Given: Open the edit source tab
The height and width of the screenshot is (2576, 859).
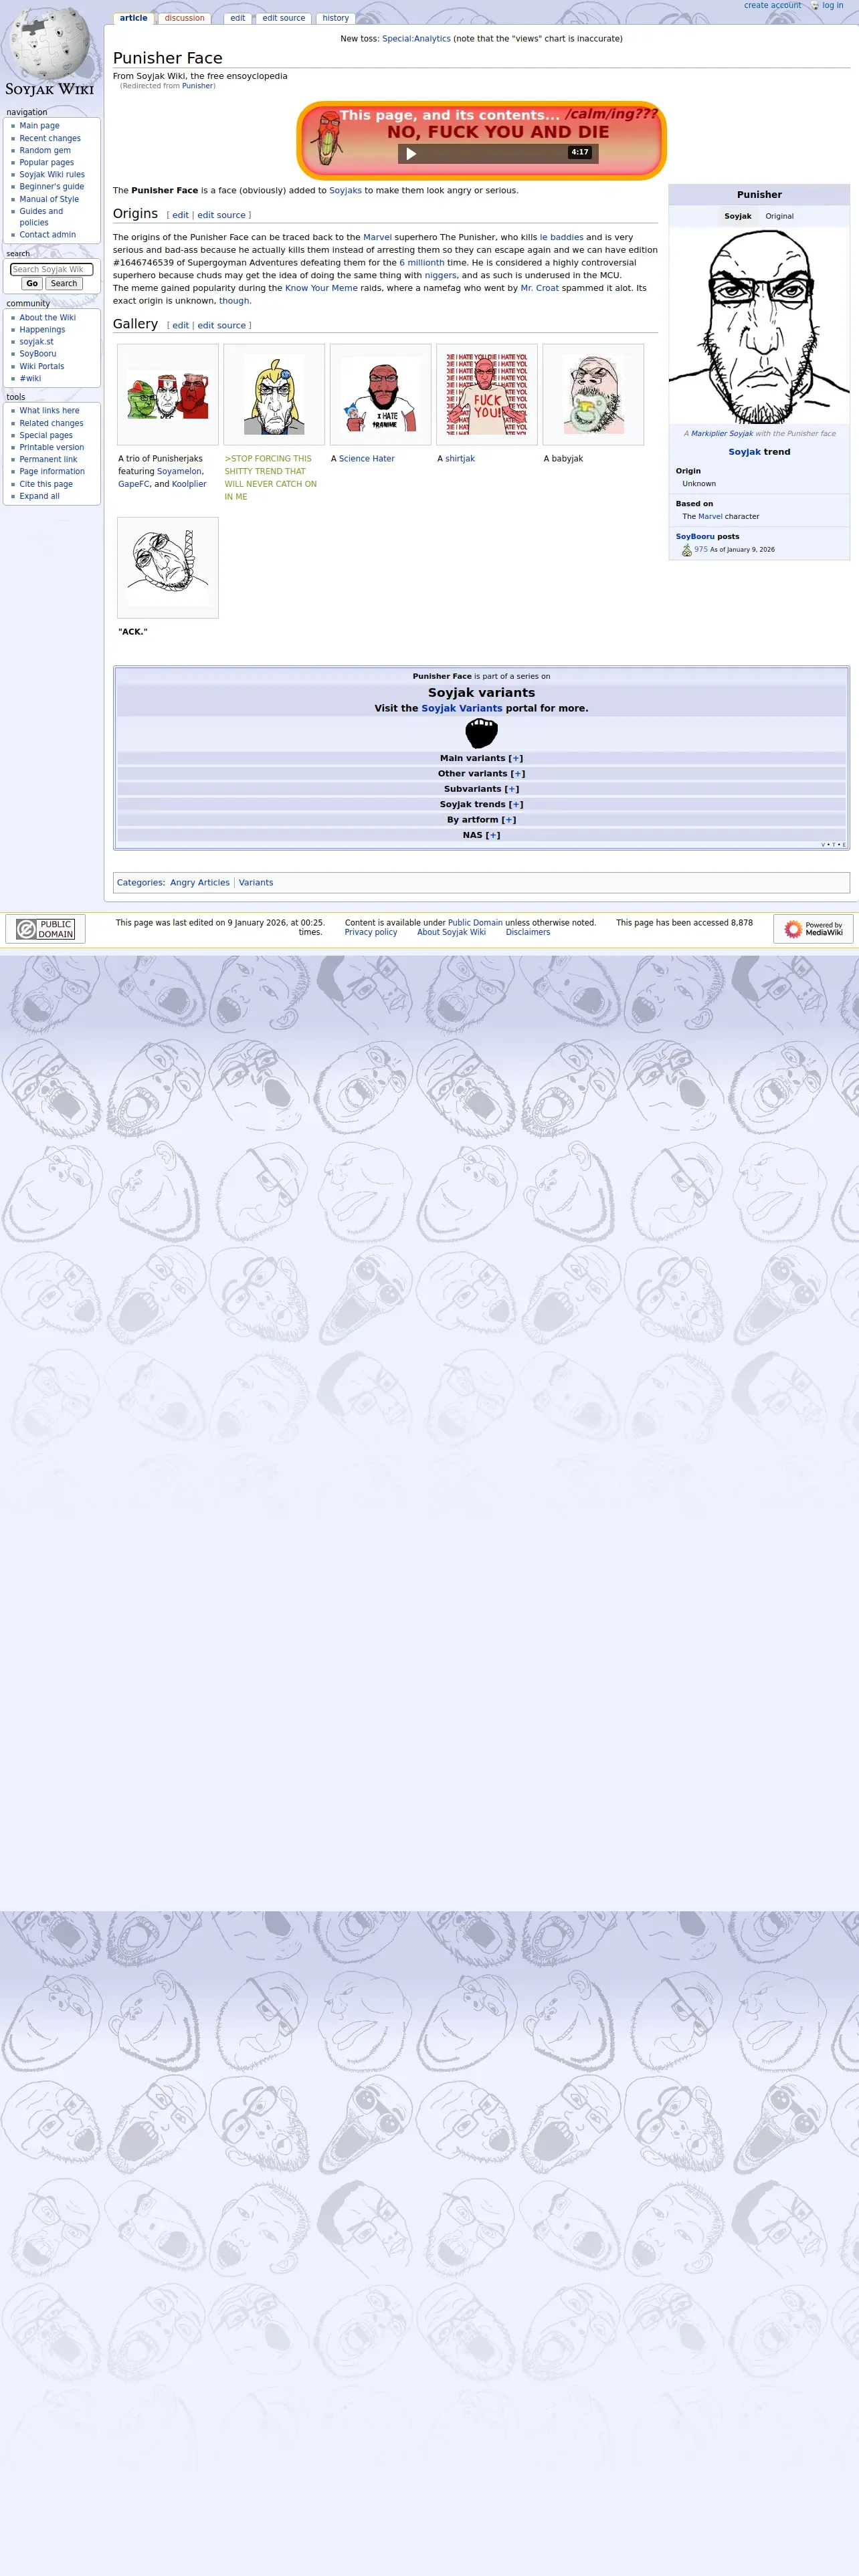Looking at the screenshot, I should coord(284,18).
